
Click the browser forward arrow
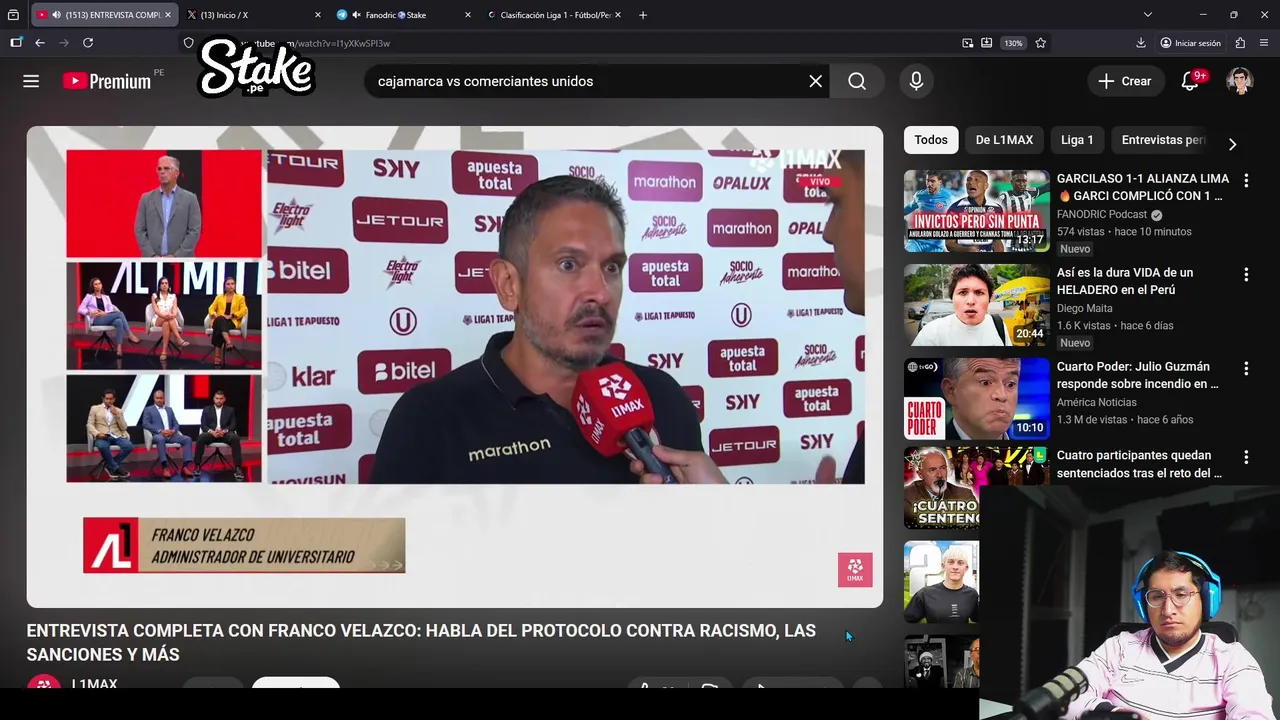[64, 43]
